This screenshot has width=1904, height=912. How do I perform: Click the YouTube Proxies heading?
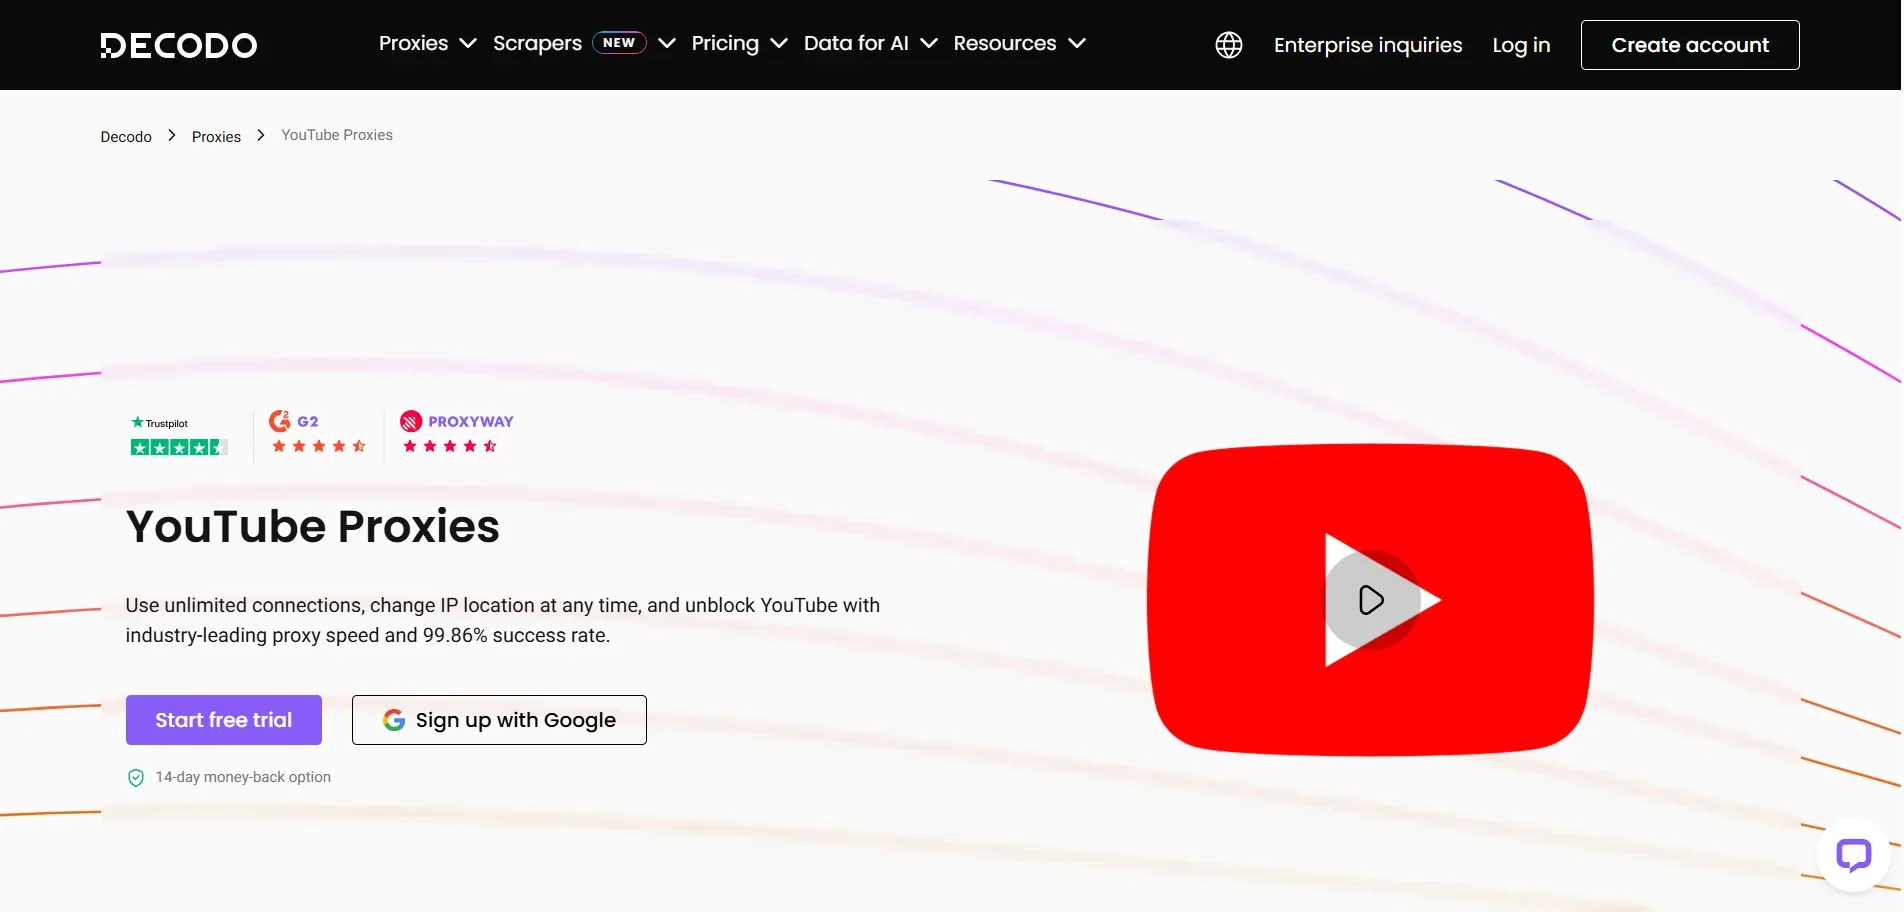[312, 526]
